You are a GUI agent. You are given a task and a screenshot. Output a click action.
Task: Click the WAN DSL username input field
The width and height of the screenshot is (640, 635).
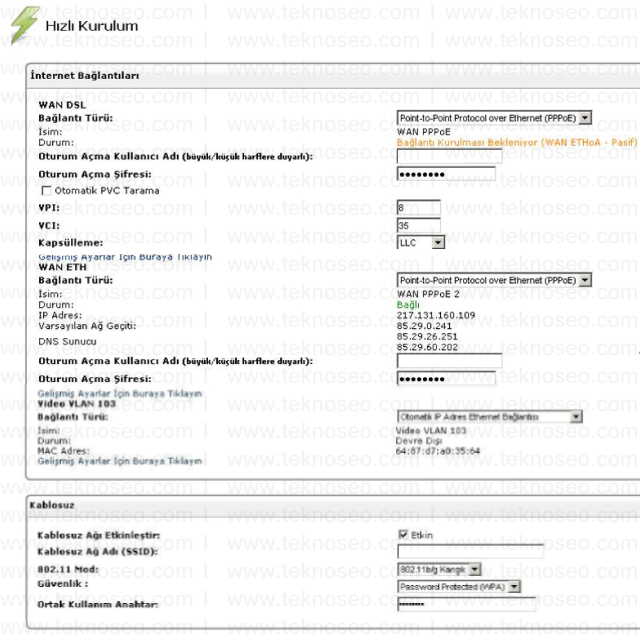449,156
